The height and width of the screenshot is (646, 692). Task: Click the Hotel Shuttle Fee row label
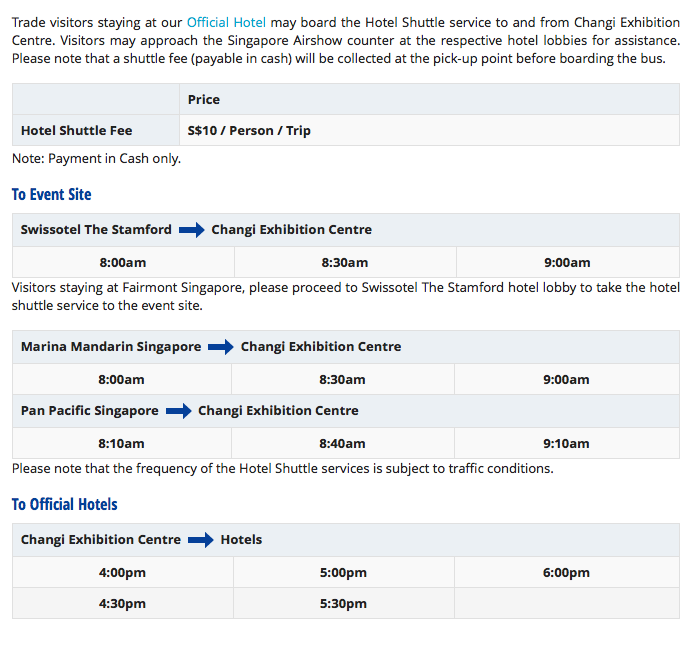pos(76,131)
